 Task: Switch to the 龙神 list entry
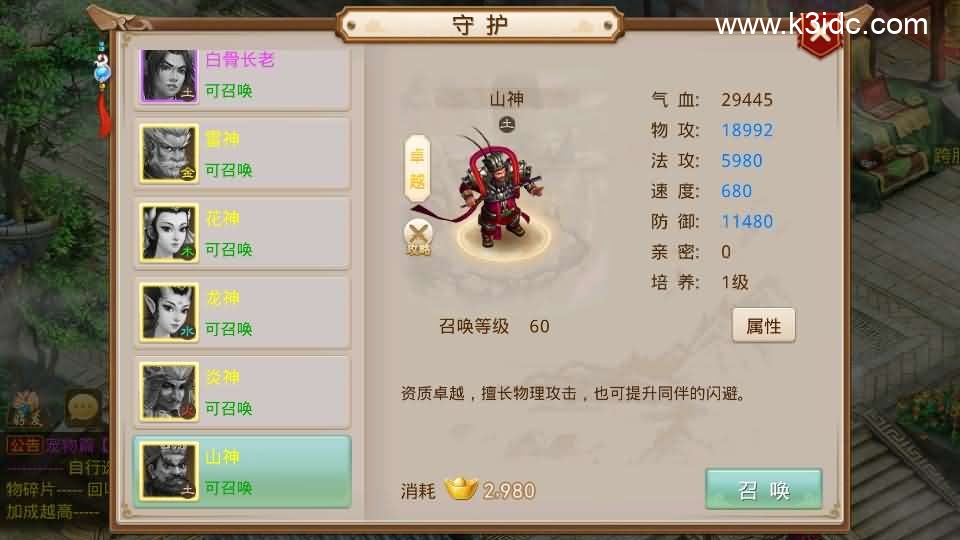point(242,313)
